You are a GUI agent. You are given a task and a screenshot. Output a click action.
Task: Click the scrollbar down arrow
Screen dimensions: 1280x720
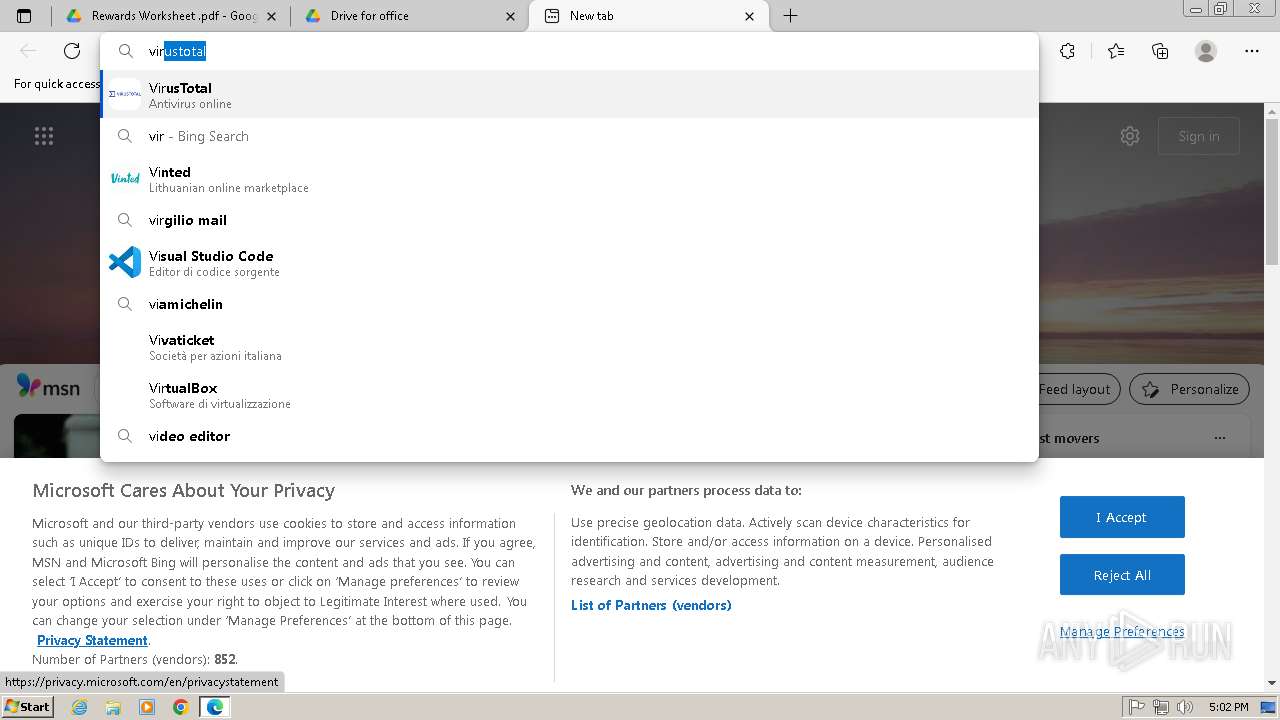click(1272, 683)
